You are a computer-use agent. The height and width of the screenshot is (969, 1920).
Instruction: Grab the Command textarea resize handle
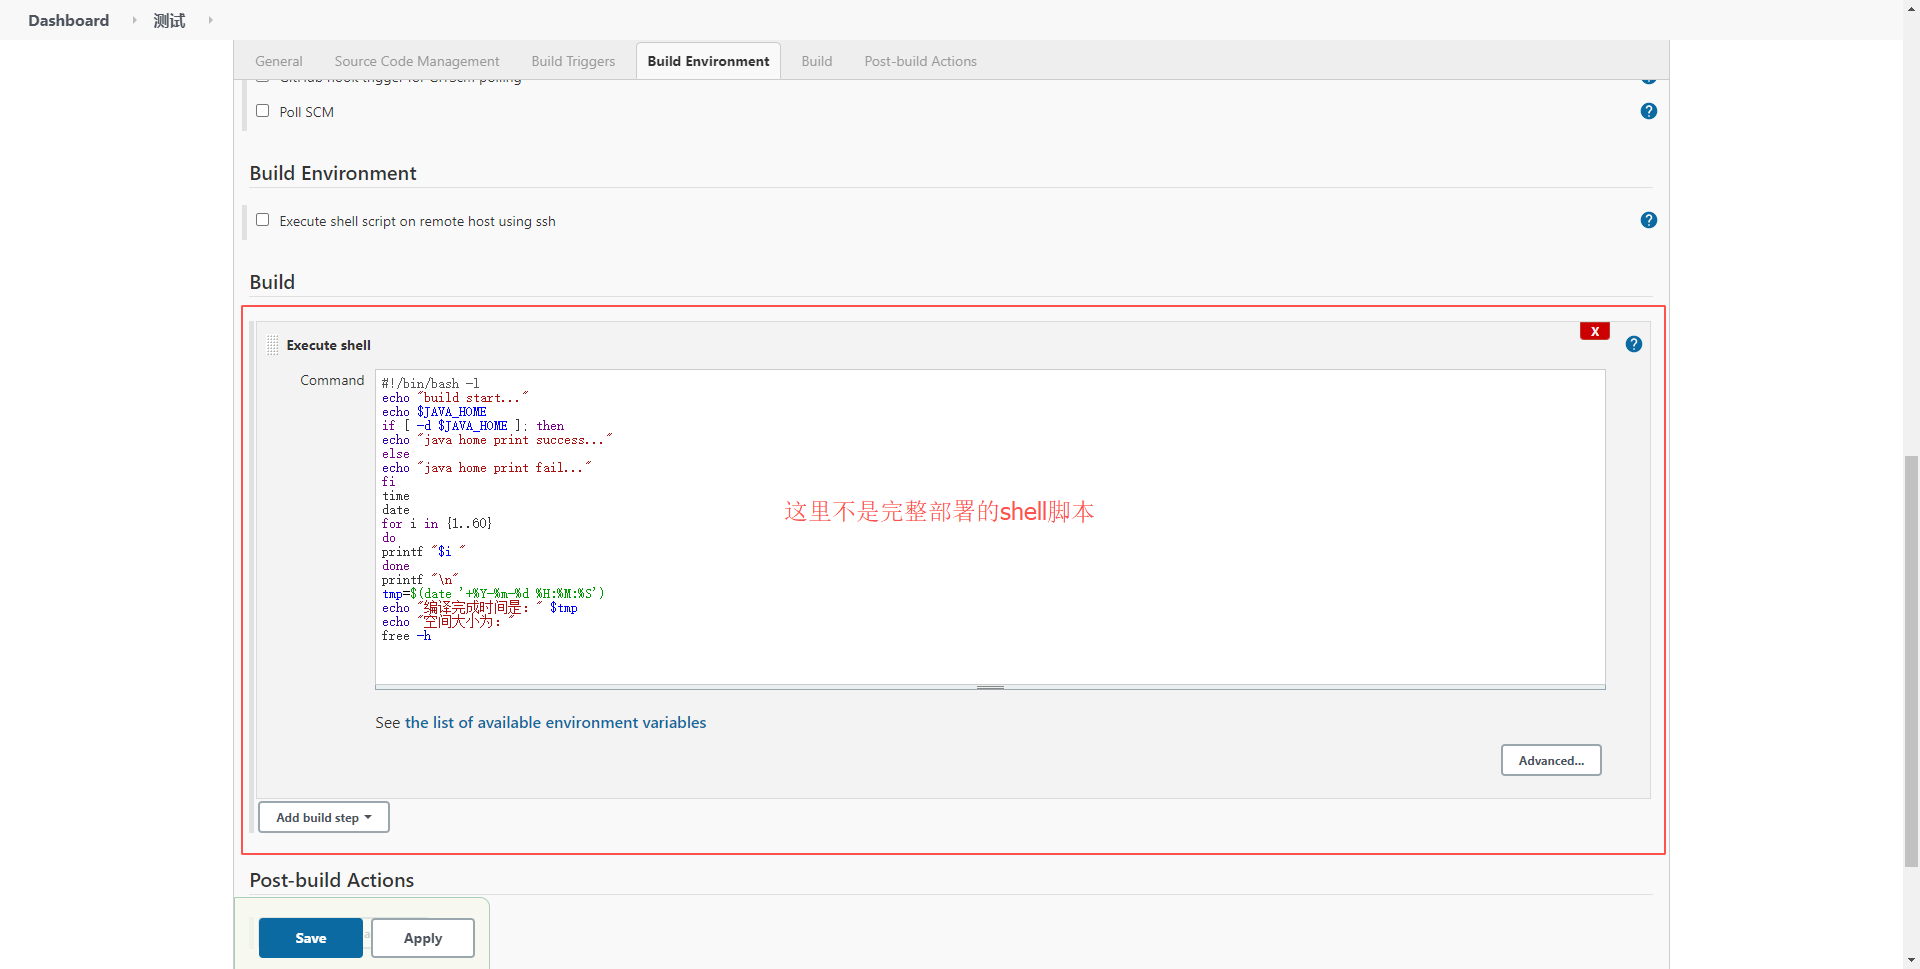pos(990,687)
